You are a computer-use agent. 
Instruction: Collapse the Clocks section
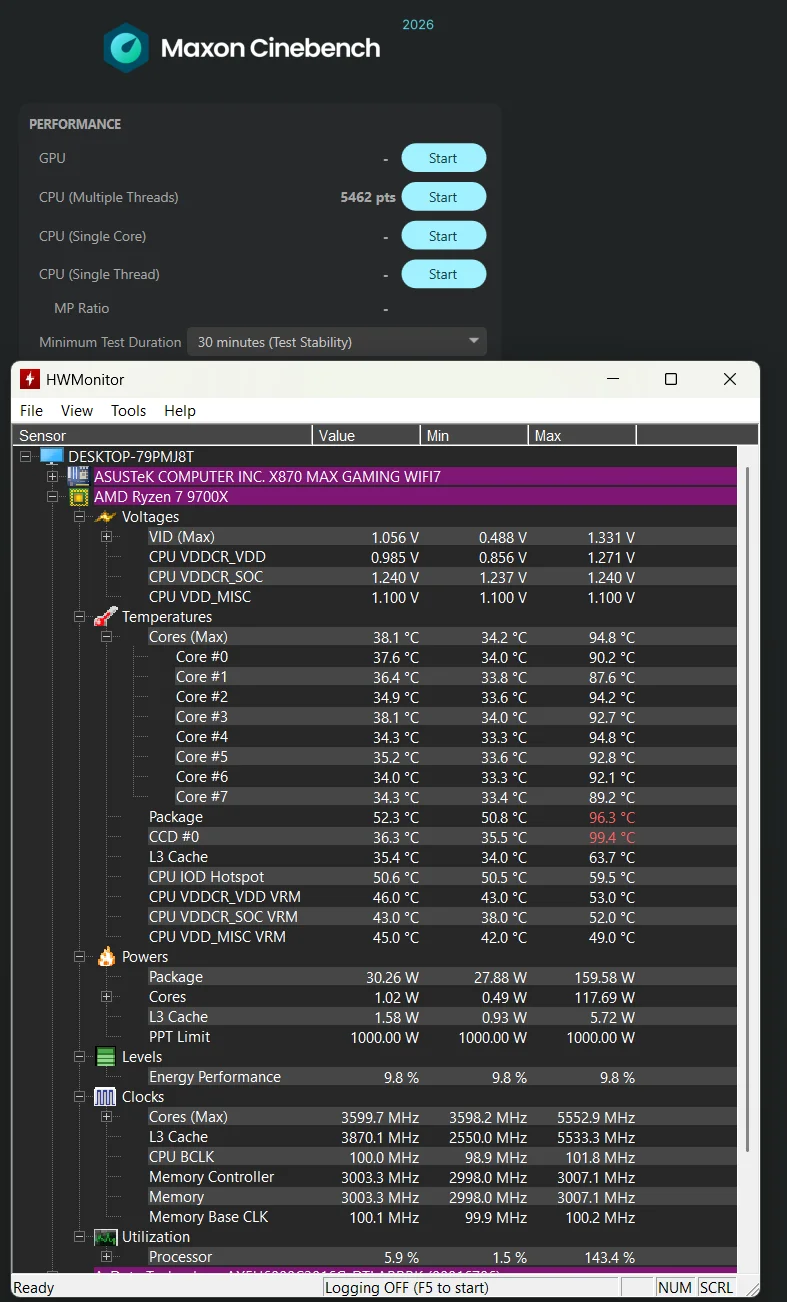[x=80, y=1097]
